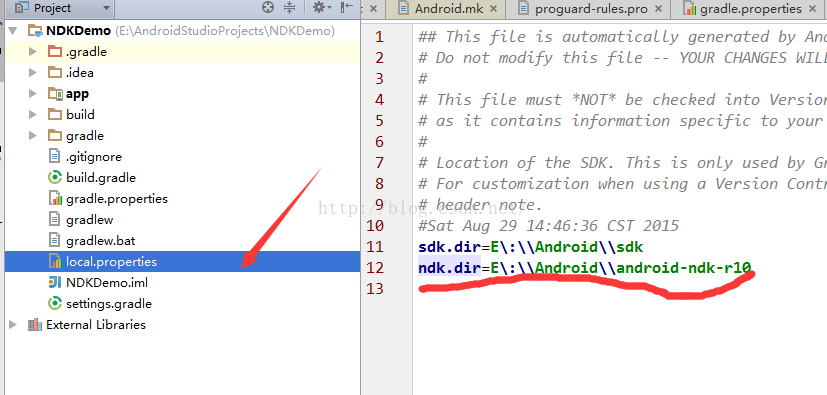Click the collapse all icon in Project panel
827x395 pixels.
click(x=290, y=7)
